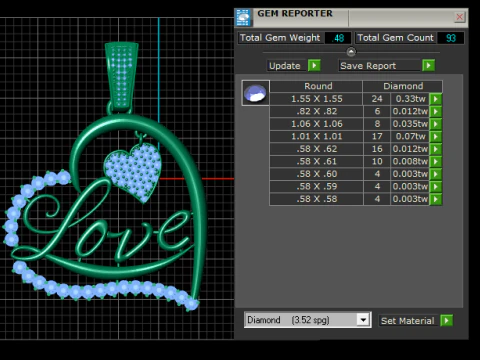Click the count 24 cell
Image resolution: width=480 pixels, height=360 pixels.
377,99
